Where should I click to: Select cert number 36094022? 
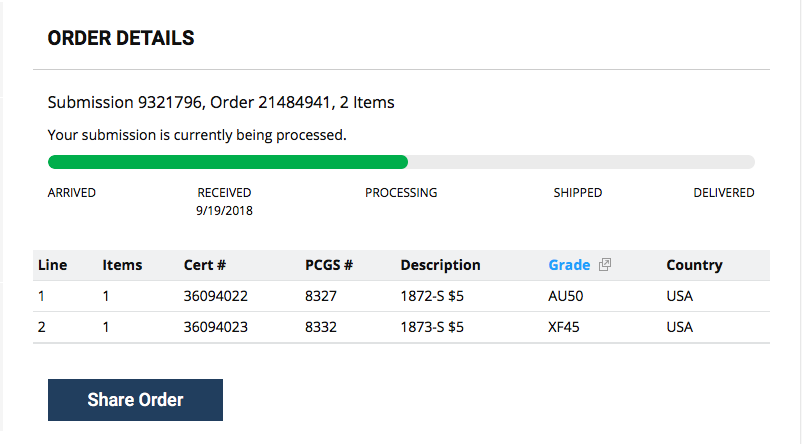pyautogui.click(x=216, y=296)
